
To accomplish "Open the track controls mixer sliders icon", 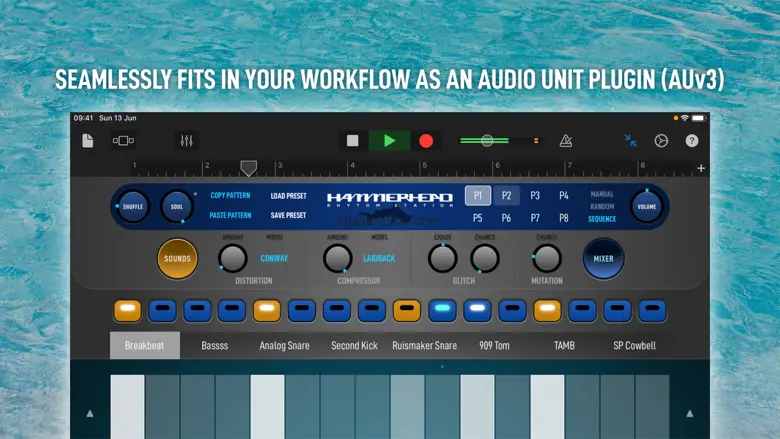I will (x=187, y=141).
